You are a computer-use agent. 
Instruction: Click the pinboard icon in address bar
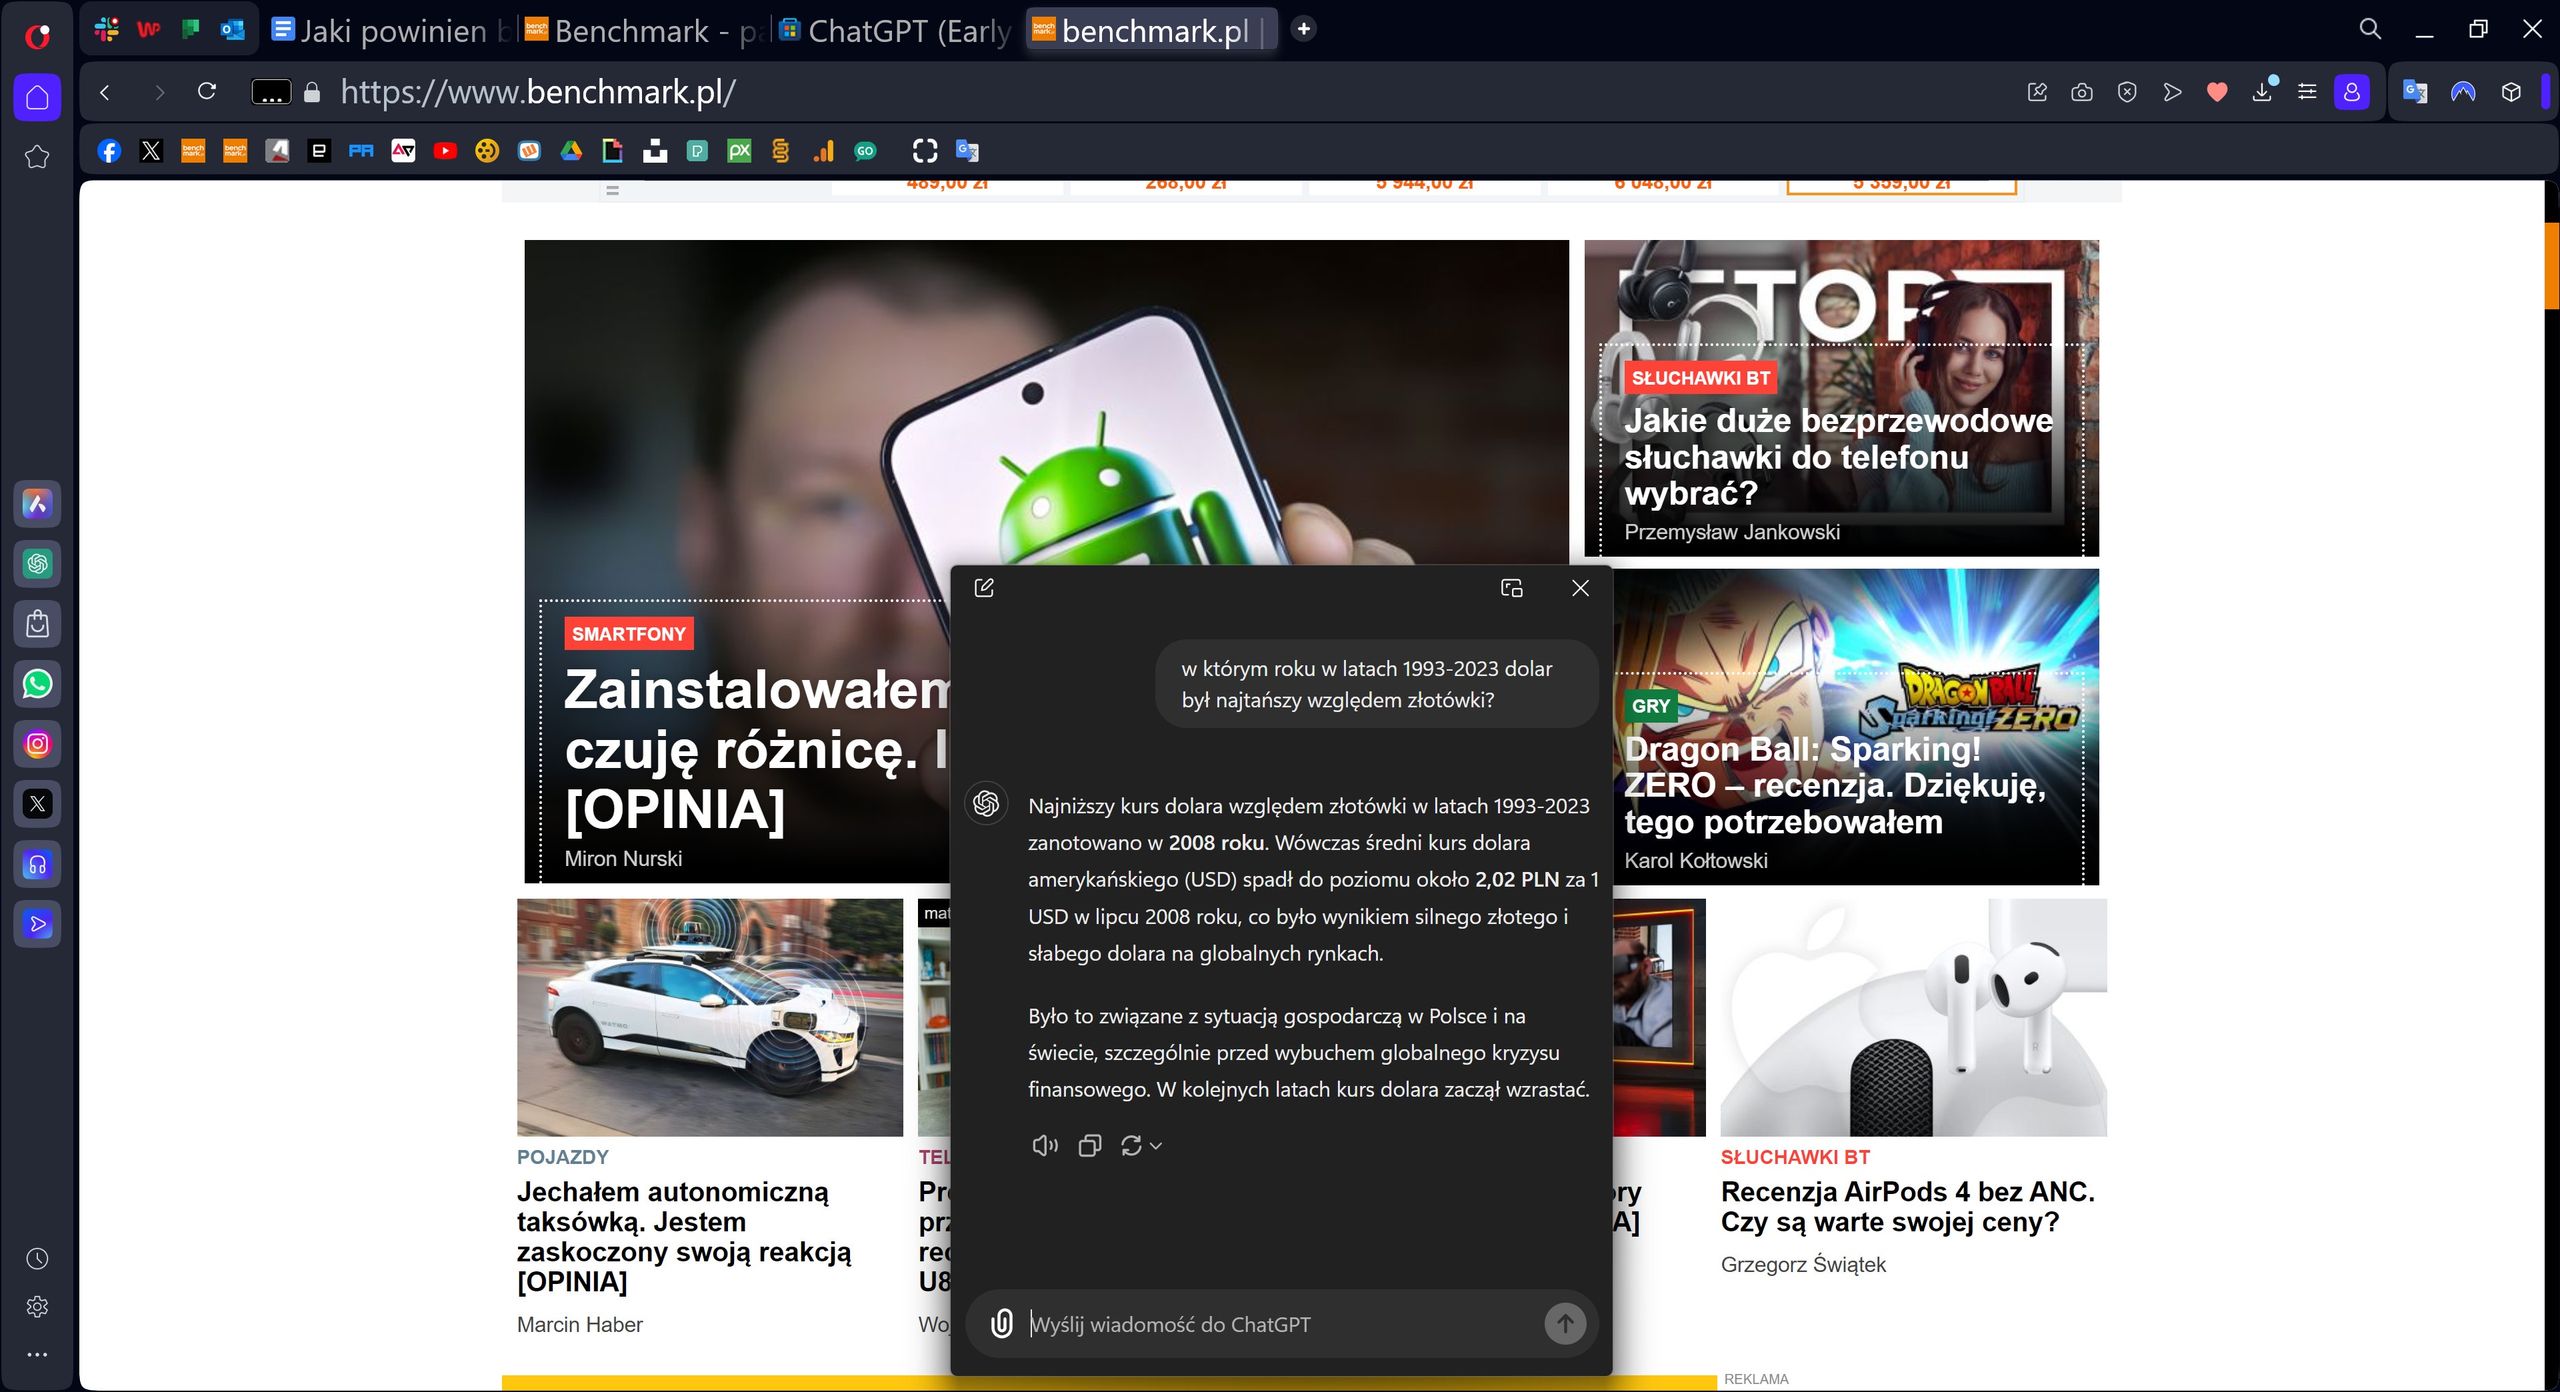[2037, 93]
